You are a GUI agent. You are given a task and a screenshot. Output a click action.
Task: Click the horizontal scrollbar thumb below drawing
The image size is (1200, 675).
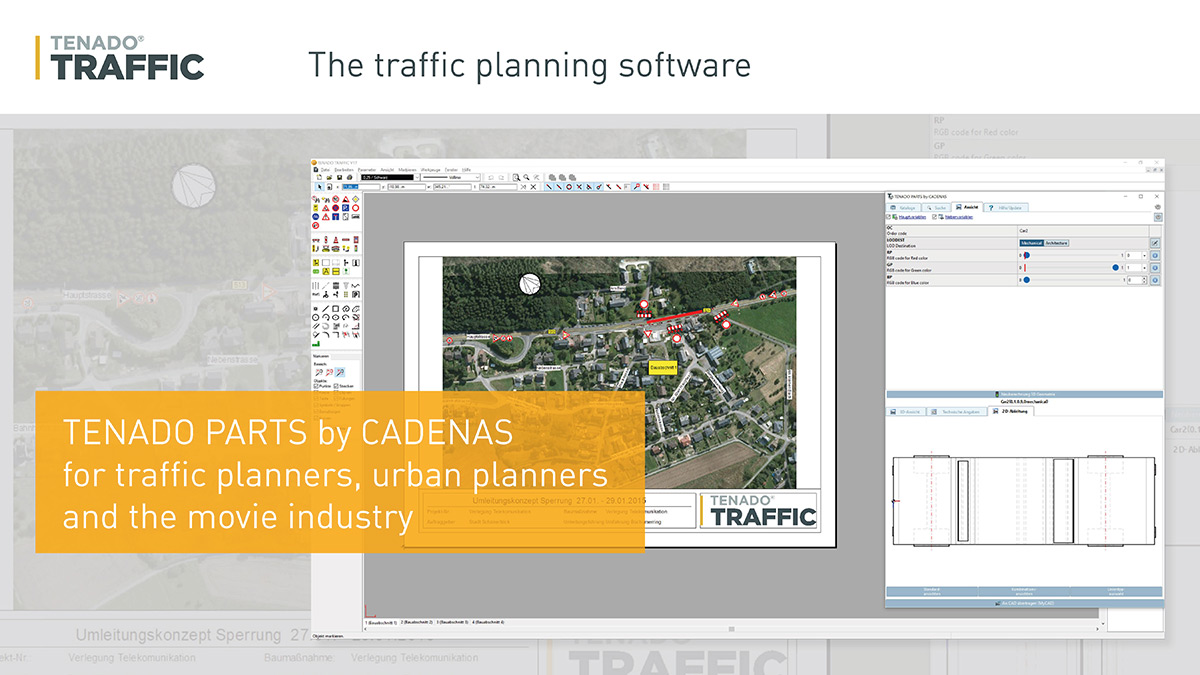731,629
